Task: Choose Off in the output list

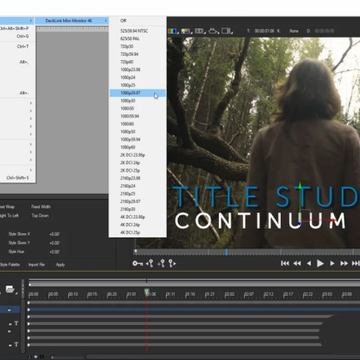Action: tap(138, 21)
